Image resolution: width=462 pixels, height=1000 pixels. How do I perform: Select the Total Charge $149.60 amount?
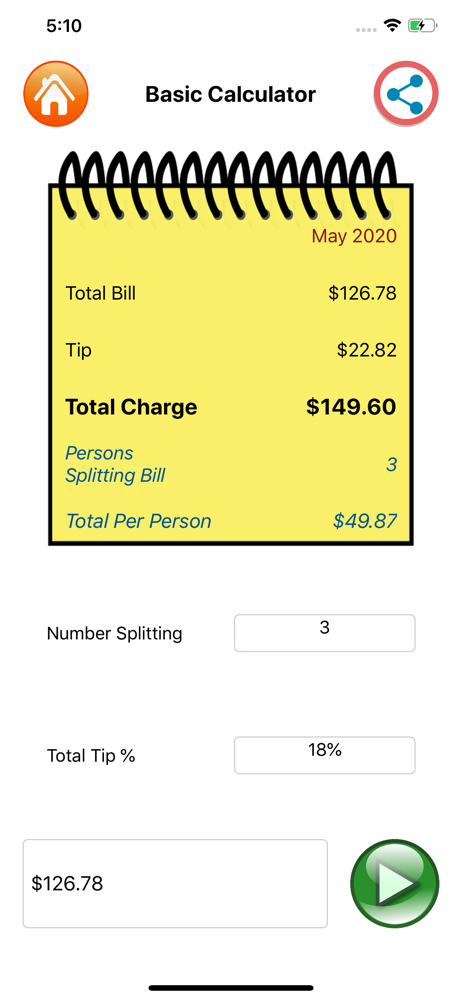point(351,407)
